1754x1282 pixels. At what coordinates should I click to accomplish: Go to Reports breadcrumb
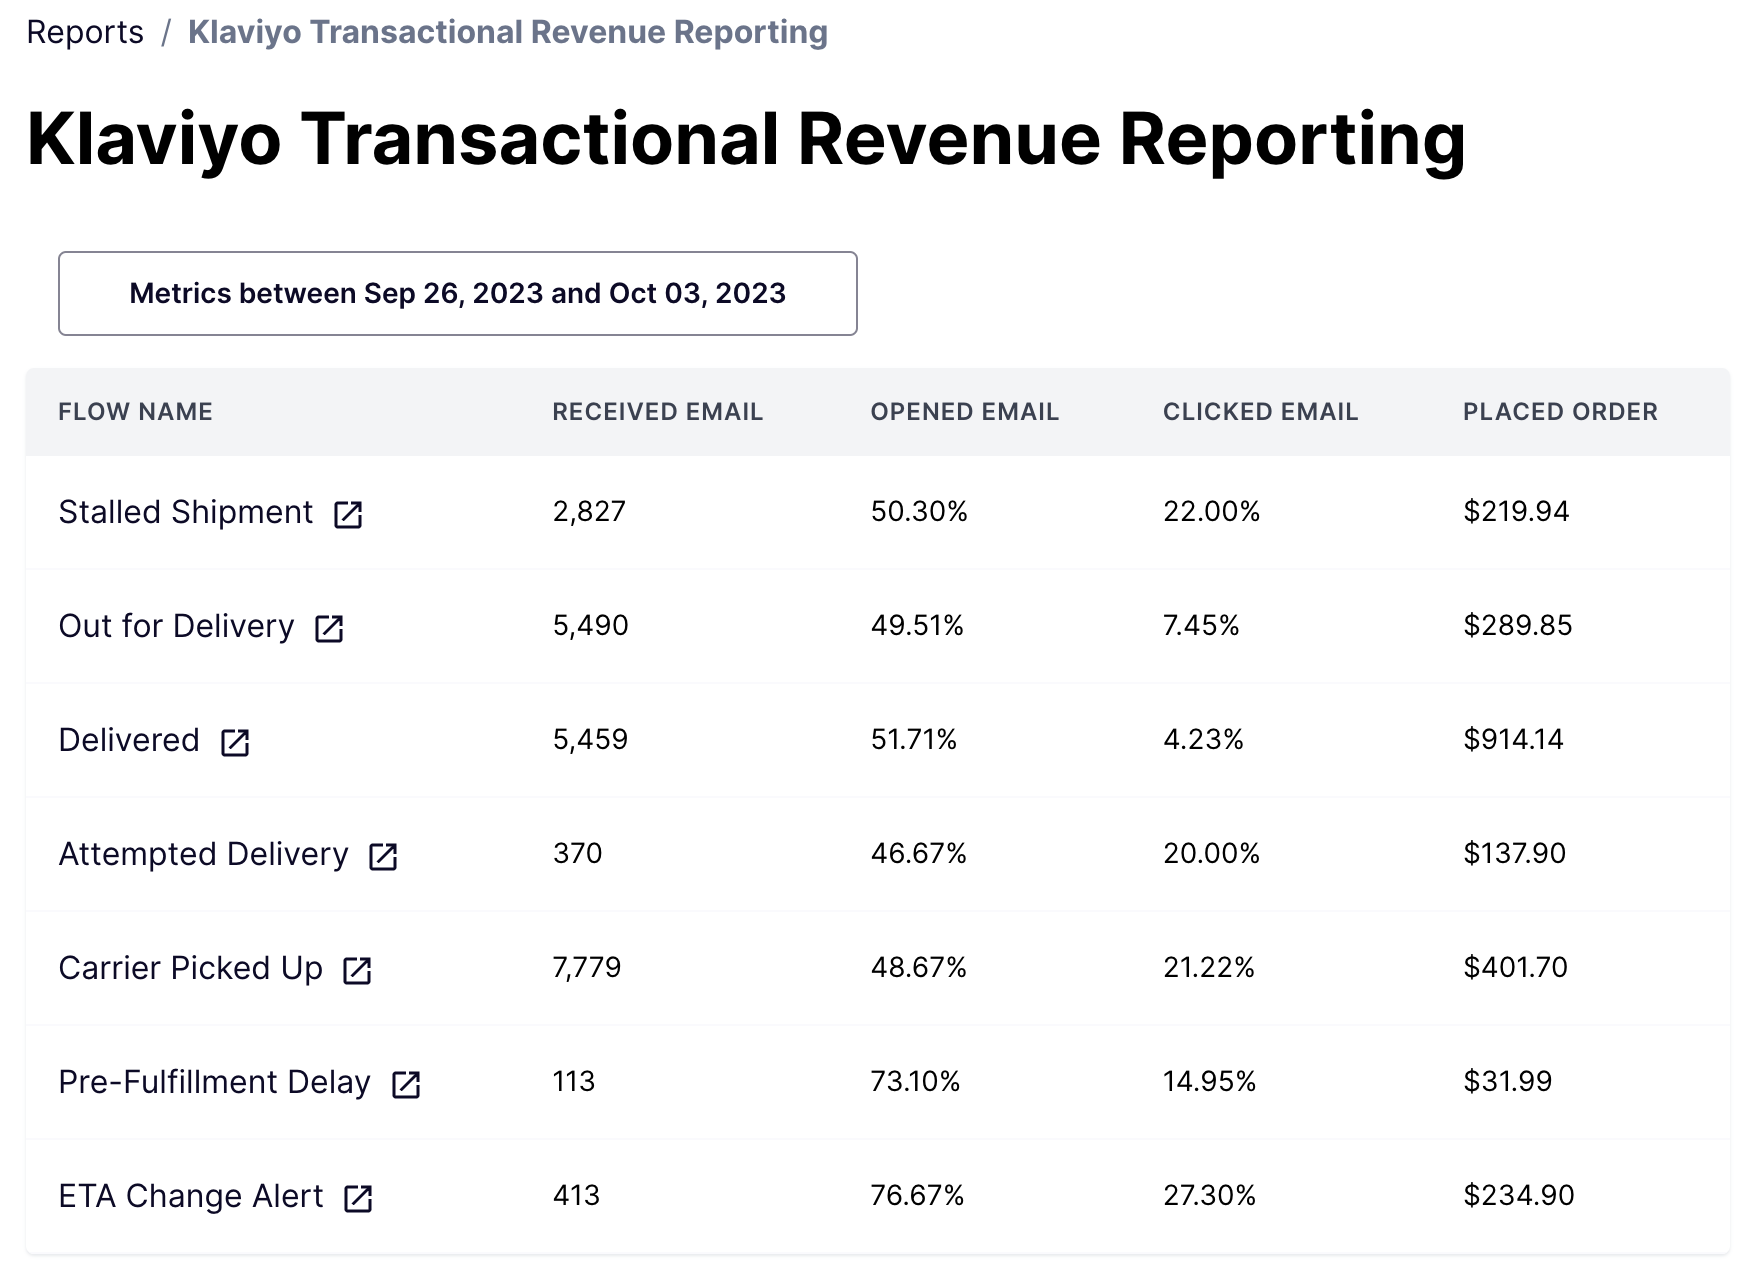[x=85, y=32]
